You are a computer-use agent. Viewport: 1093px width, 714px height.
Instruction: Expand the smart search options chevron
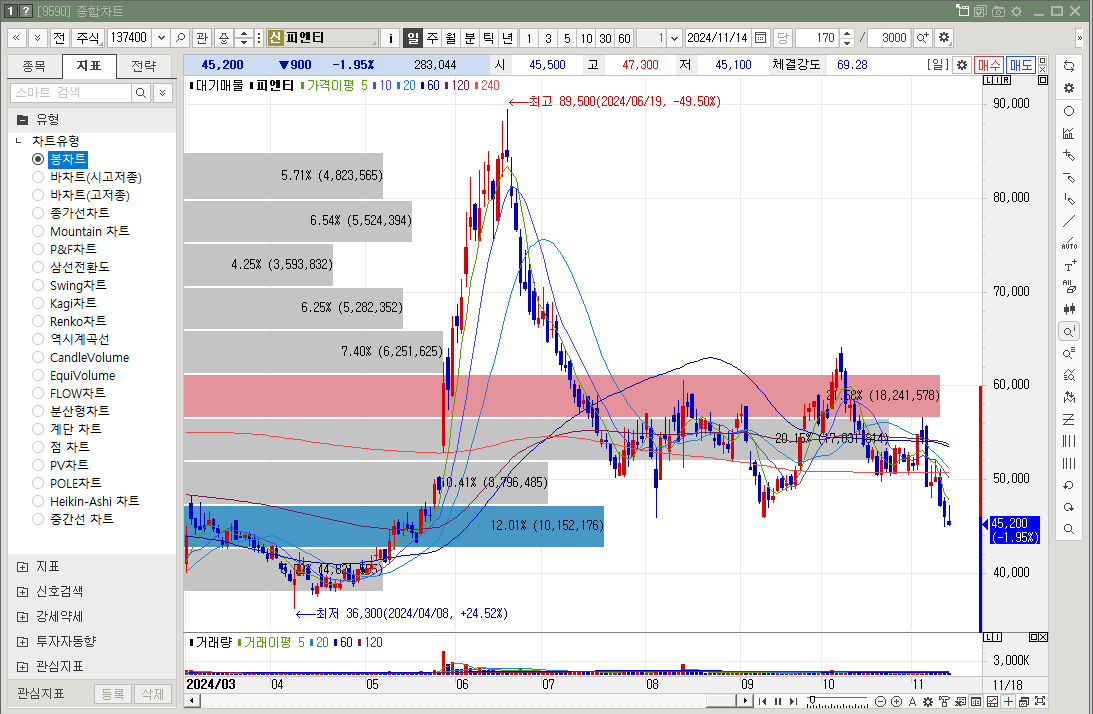162,93
